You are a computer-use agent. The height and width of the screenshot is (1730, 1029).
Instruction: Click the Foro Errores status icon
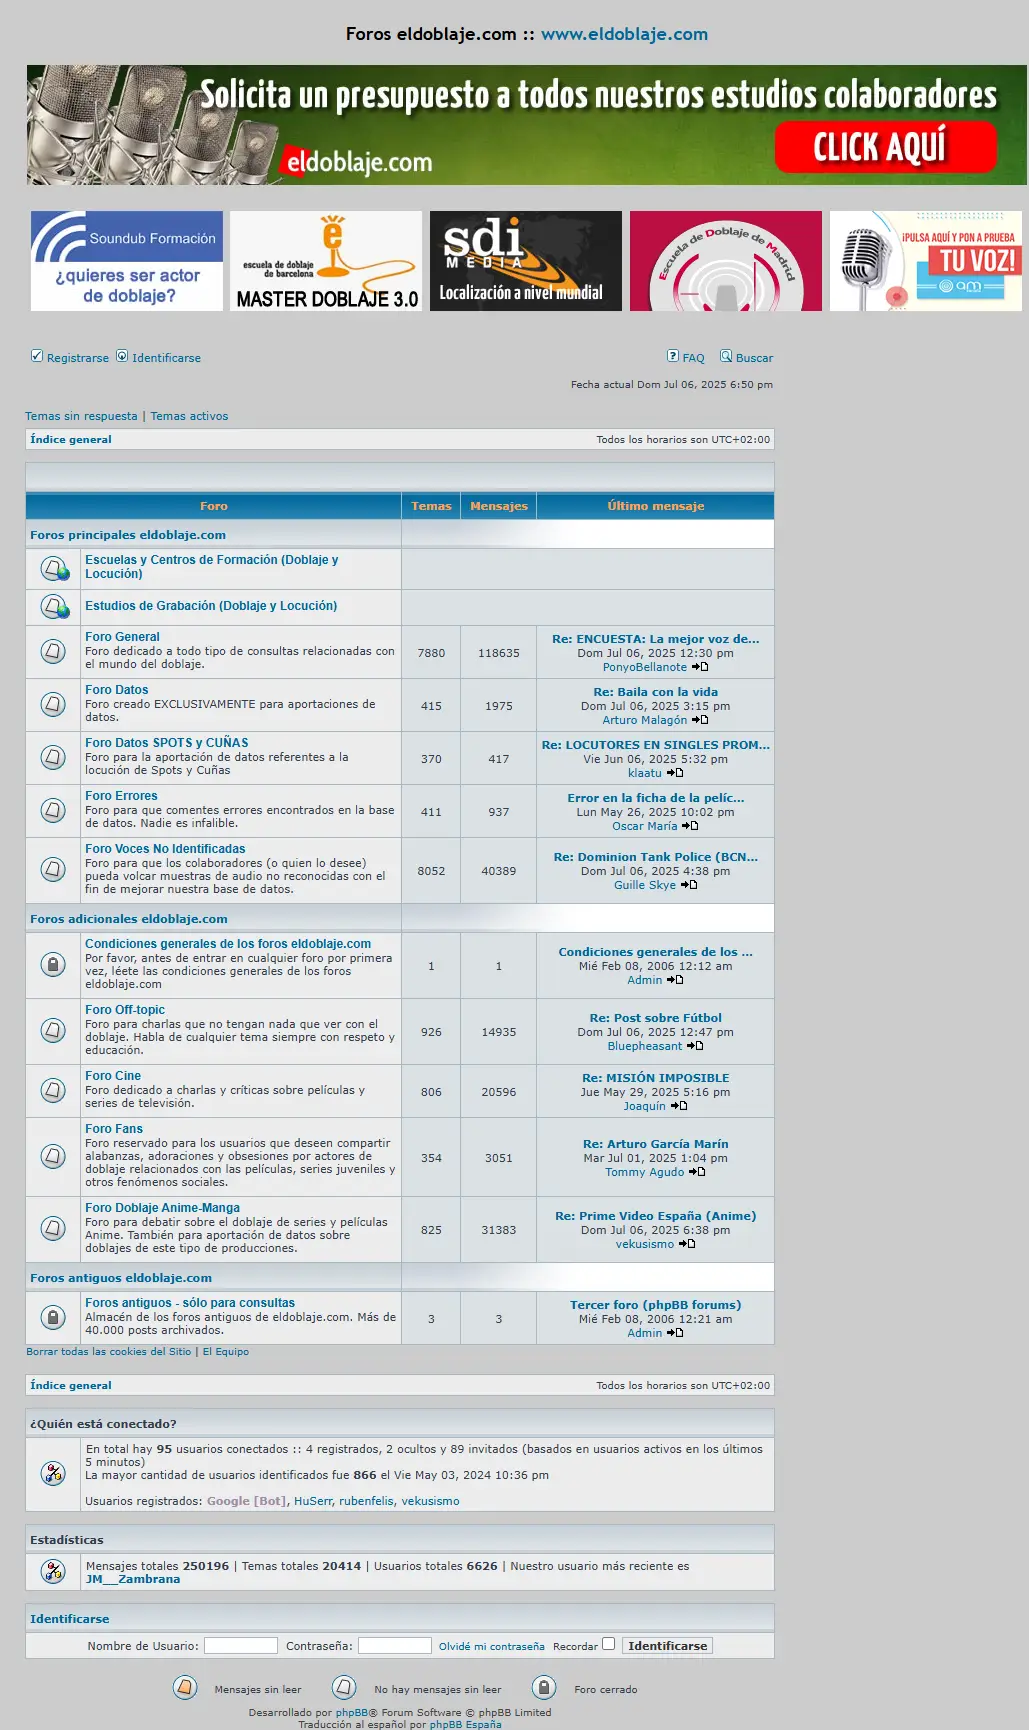[53, 810]
